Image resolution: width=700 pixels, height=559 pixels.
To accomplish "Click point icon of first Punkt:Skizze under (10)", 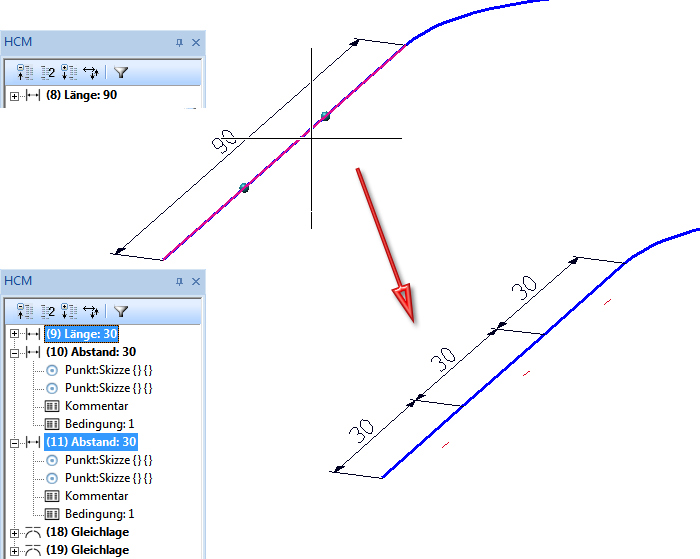I will click(x=52, y=370).
